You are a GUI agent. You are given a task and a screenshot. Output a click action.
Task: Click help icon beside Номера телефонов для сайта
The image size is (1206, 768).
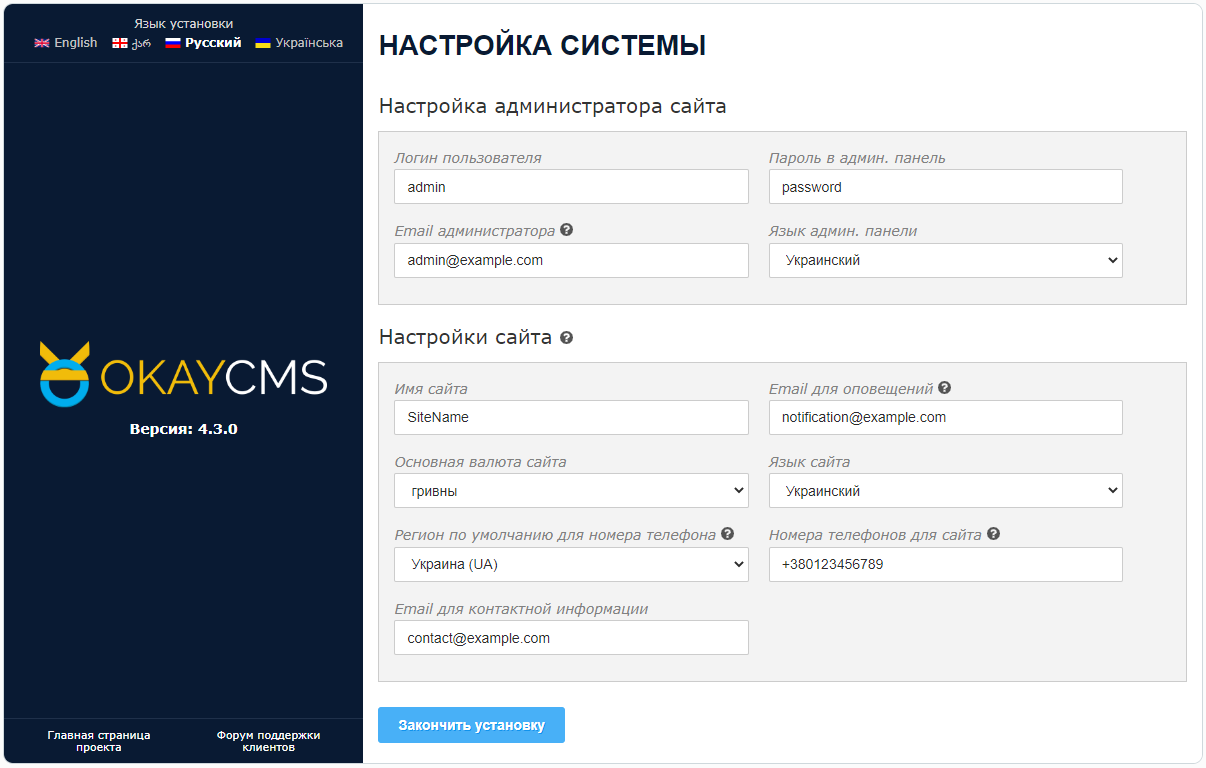993,533
